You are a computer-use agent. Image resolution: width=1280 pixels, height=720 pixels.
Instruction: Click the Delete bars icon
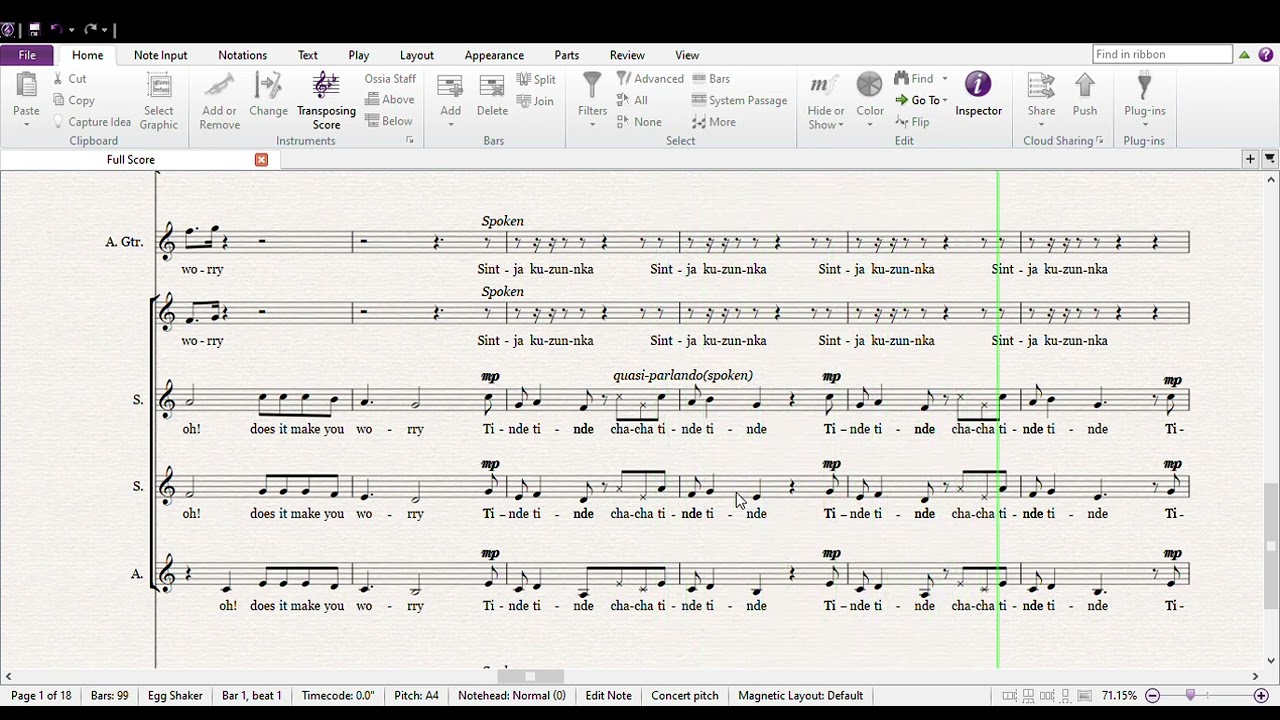pos(492,87)
